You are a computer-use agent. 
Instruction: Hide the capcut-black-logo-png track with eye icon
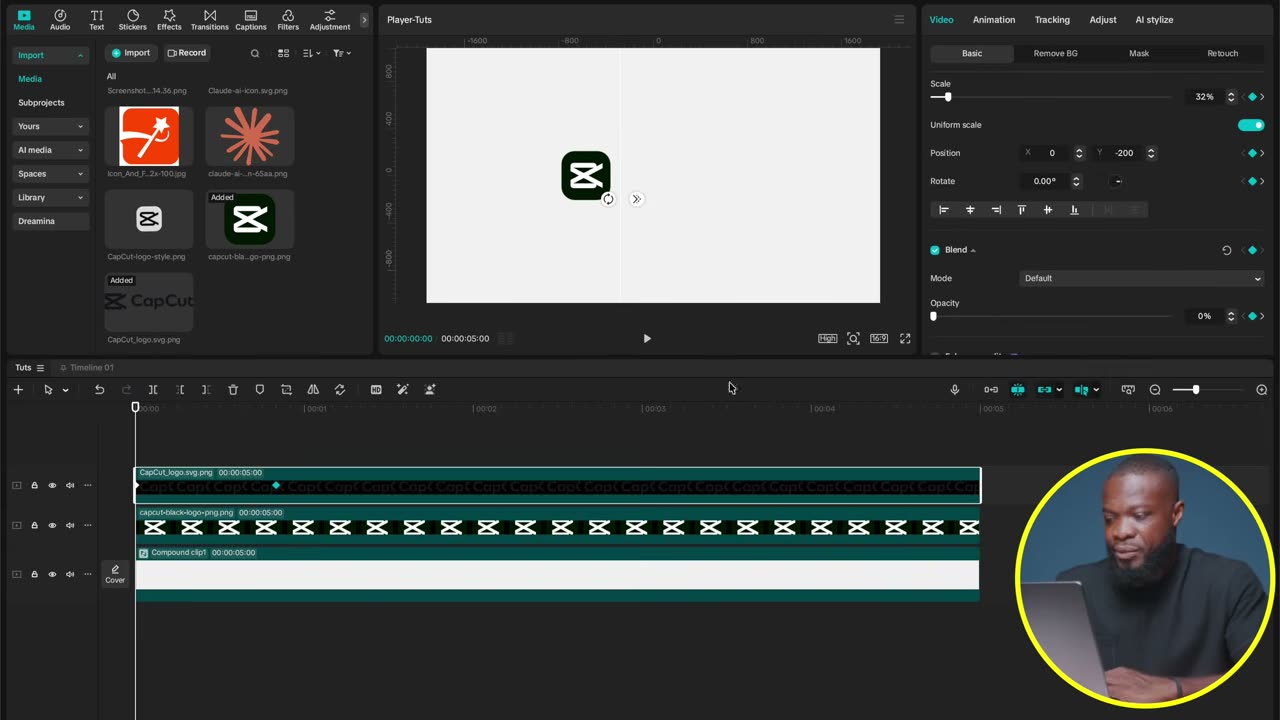point(52,525)
